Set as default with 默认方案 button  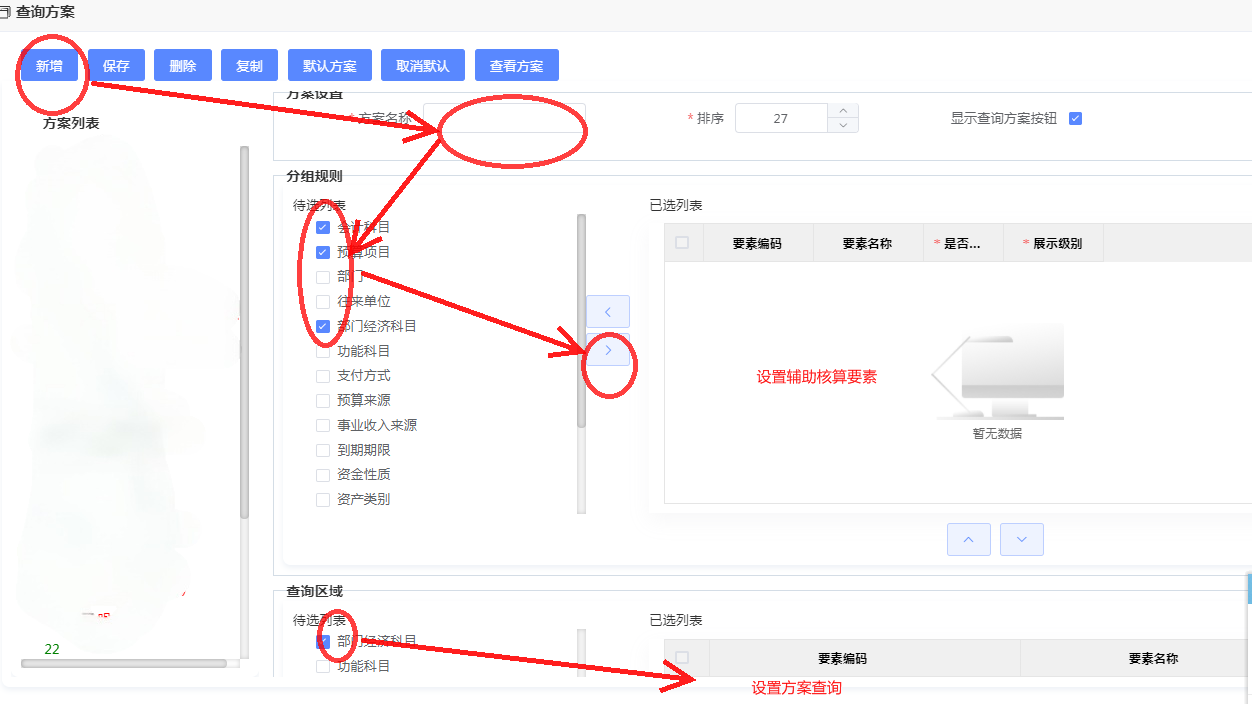pos(329,66)
